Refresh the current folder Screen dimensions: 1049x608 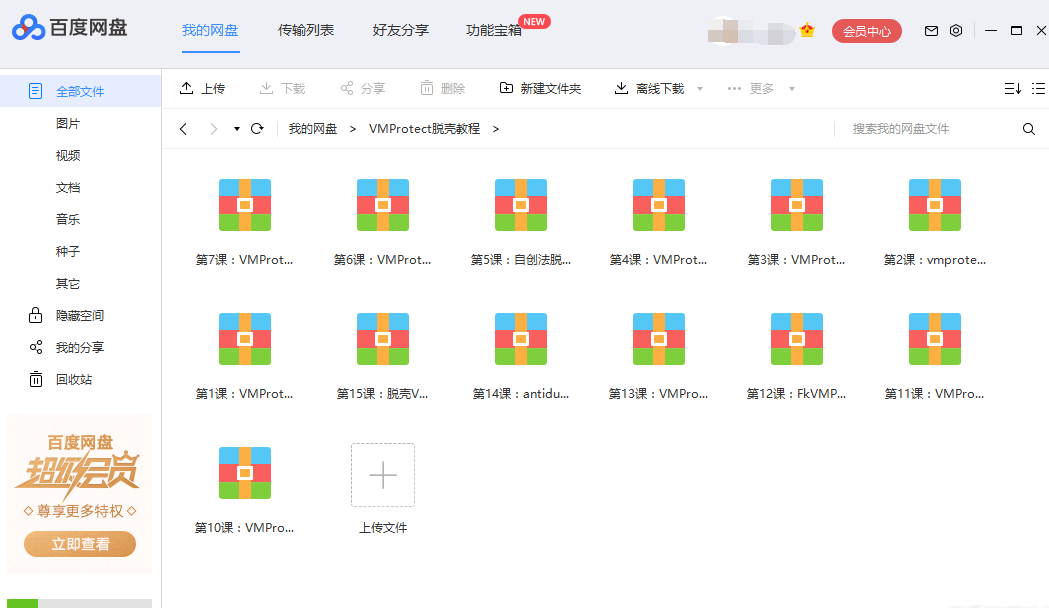257,128
